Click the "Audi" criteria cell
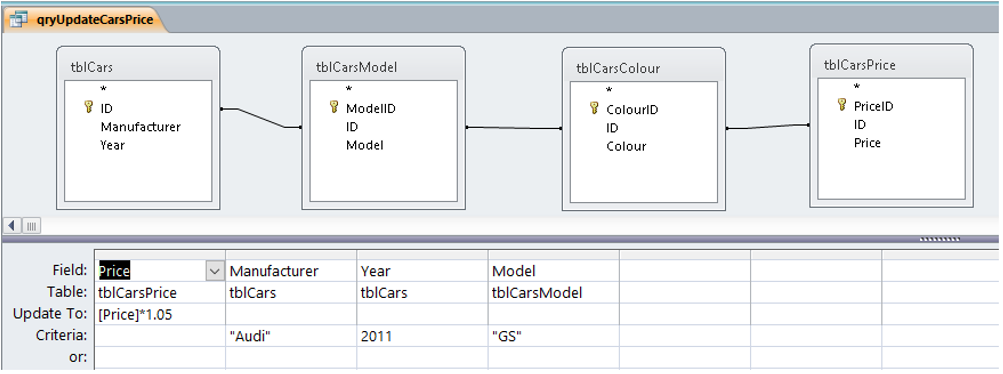This screenshot has height=374, width=1003. coord(291,335)
